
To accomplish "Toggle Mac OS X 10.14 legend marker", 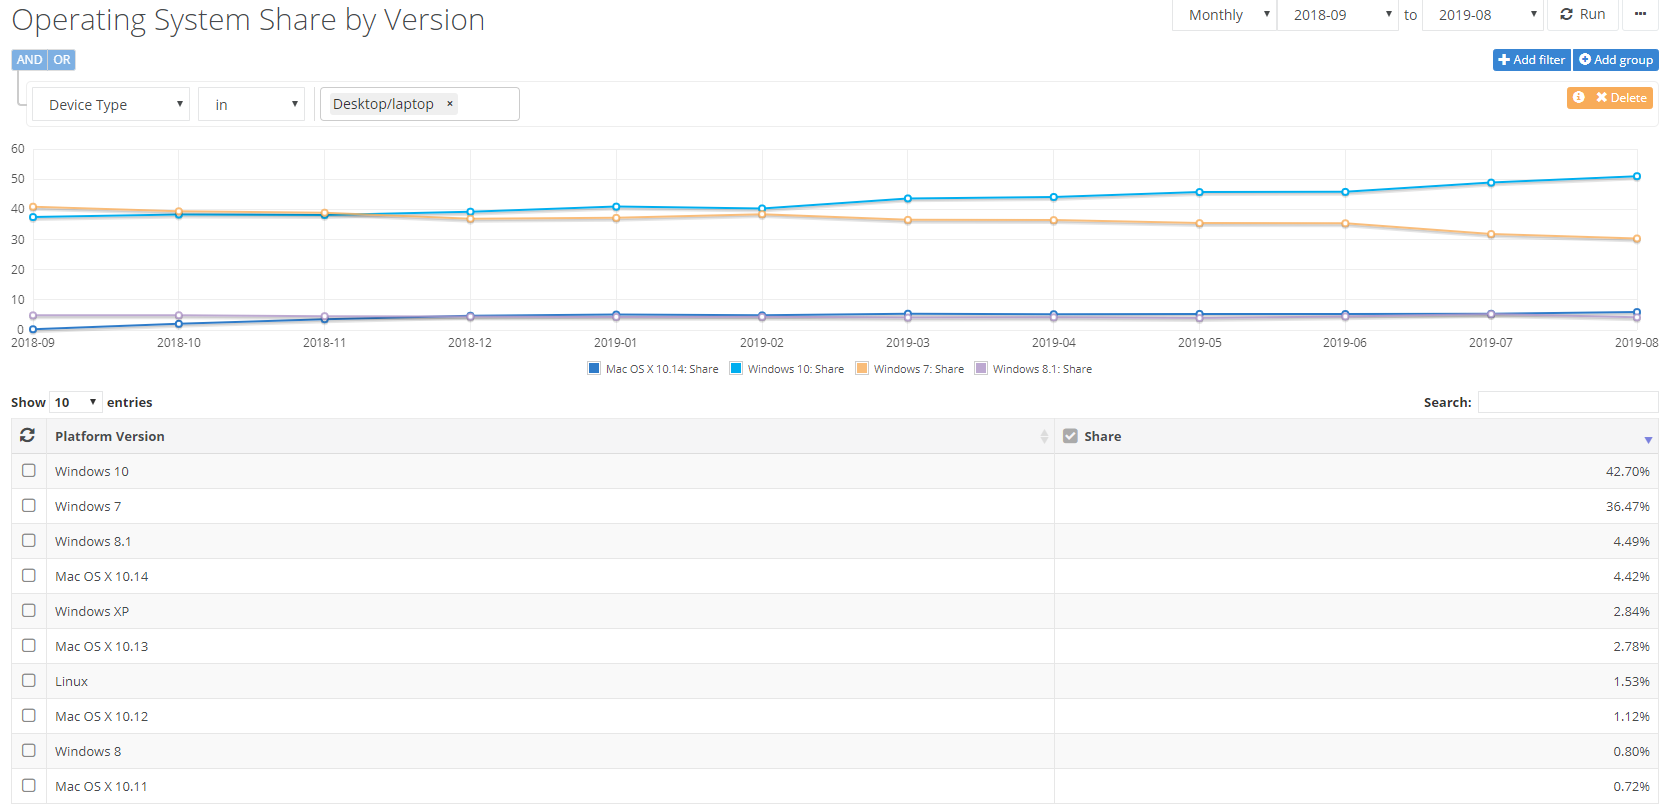I will click(x=594, y=369).
